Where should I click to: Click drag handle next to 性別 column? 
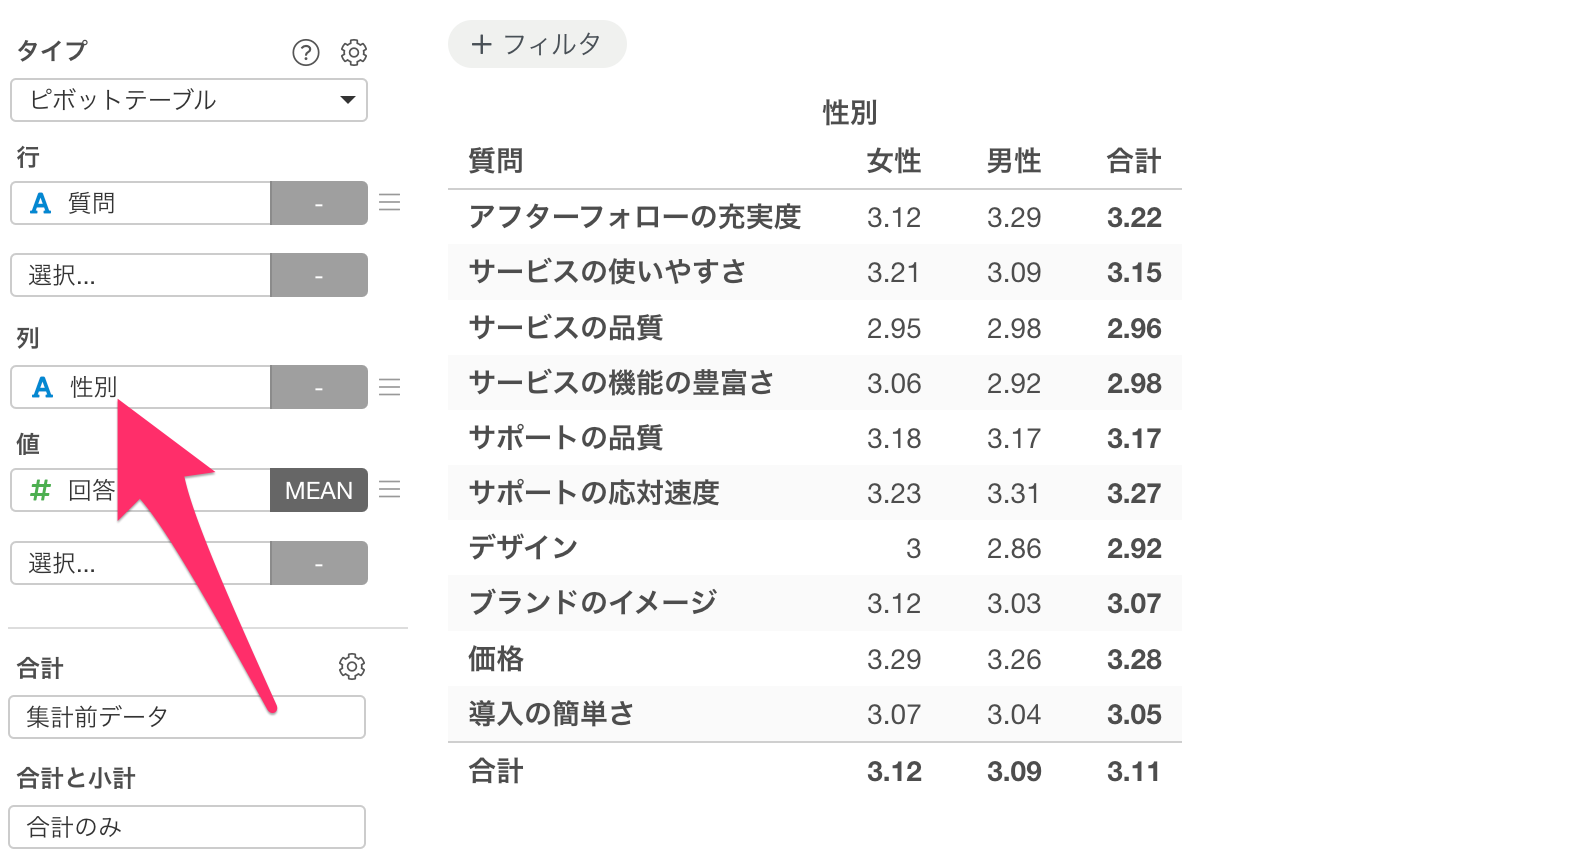(390, 387)
